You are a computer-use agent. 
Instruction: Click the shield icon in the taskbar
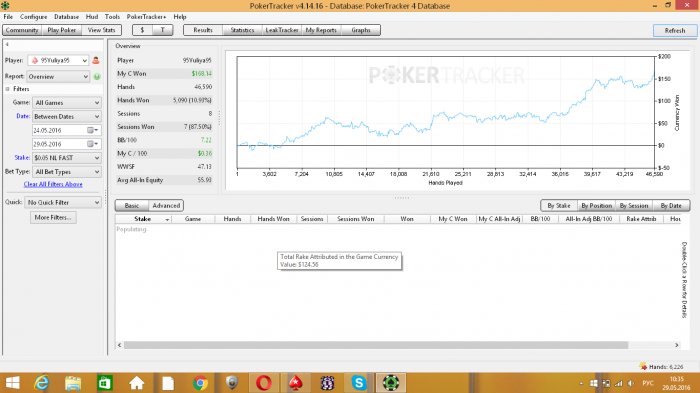point(231,383)
